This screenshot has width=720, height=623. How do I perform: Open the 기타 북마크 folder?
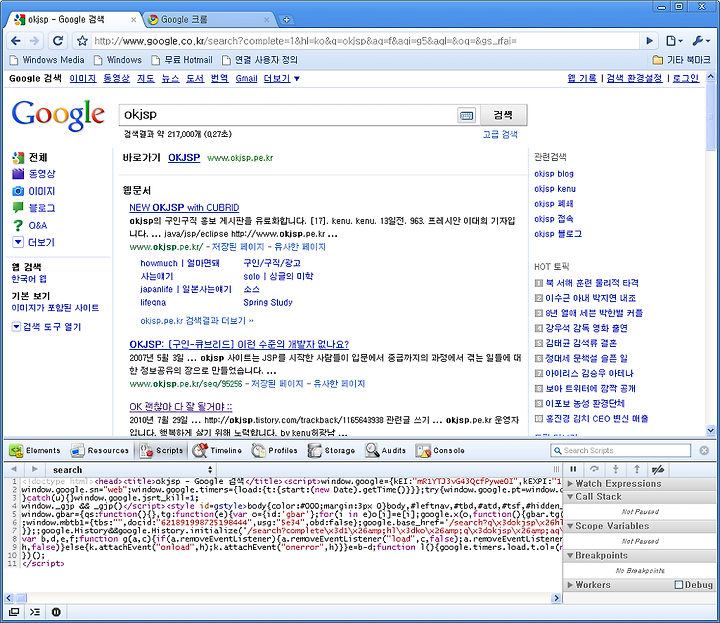(x=681, y=60)
